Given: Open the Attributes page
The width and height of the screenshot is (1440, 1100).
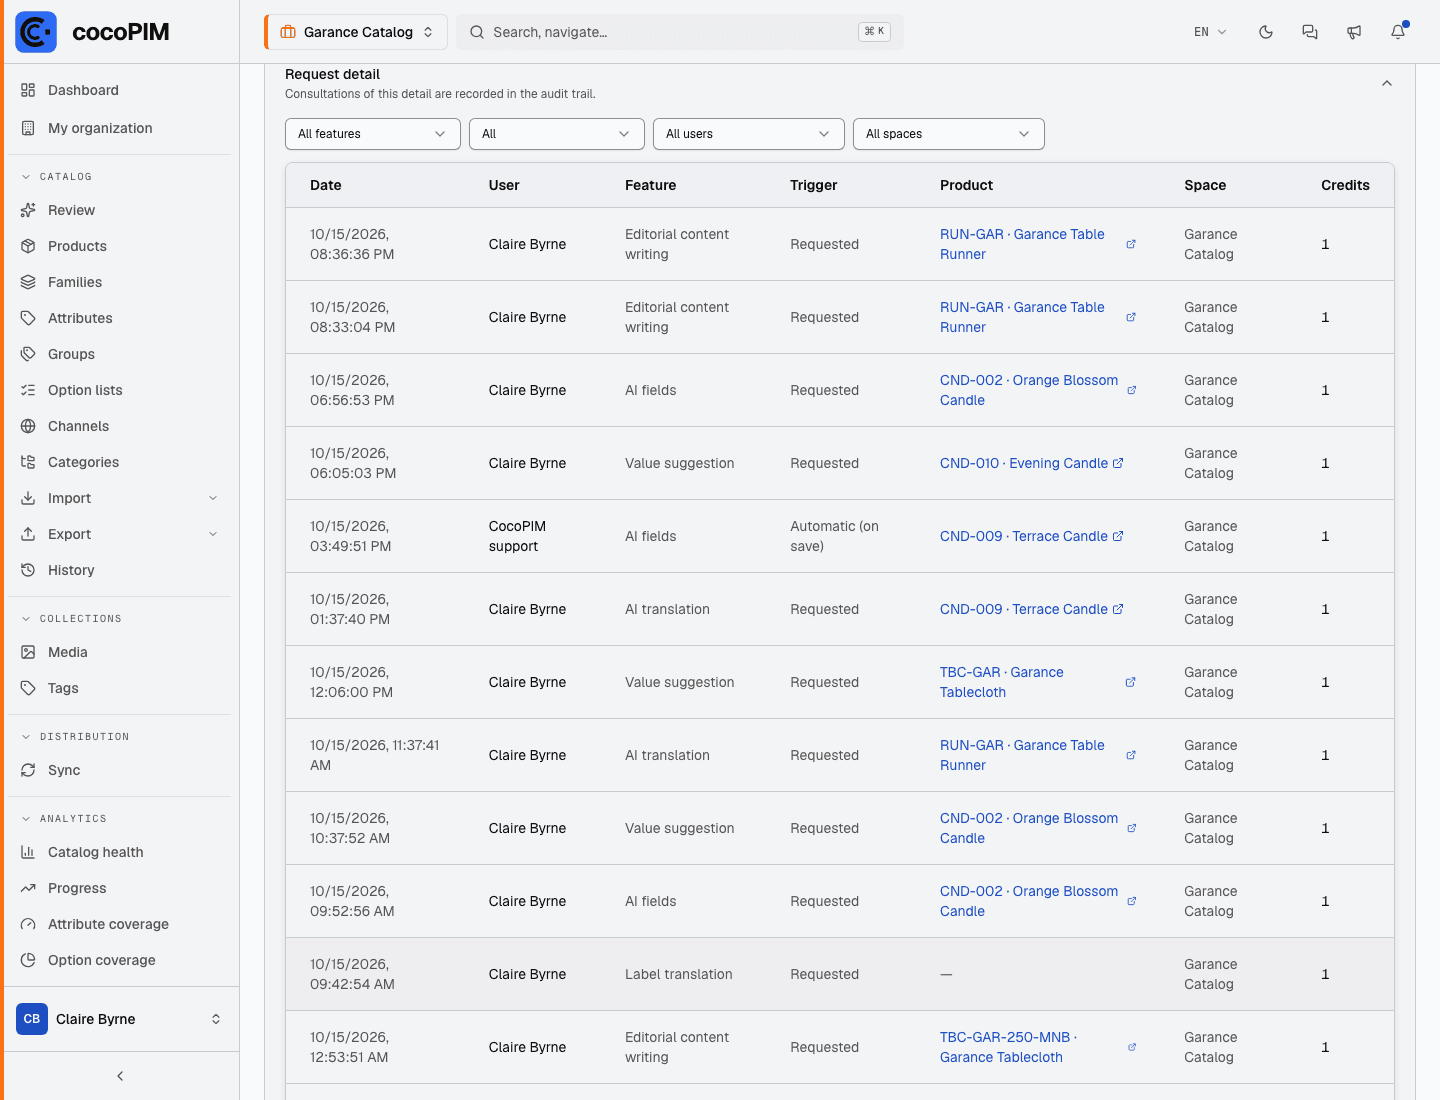Looking at the screenshot, I should (120, 318).
